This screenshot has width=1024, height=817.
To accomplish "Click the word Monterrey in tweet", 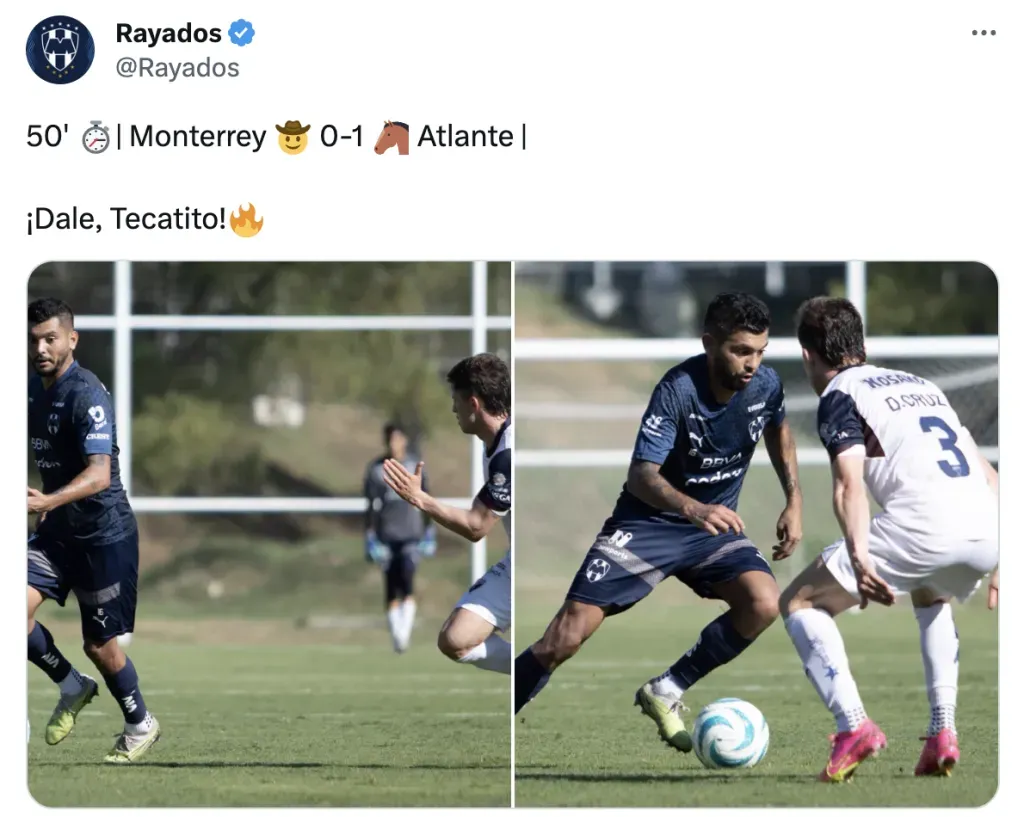I will pos(198,136).
